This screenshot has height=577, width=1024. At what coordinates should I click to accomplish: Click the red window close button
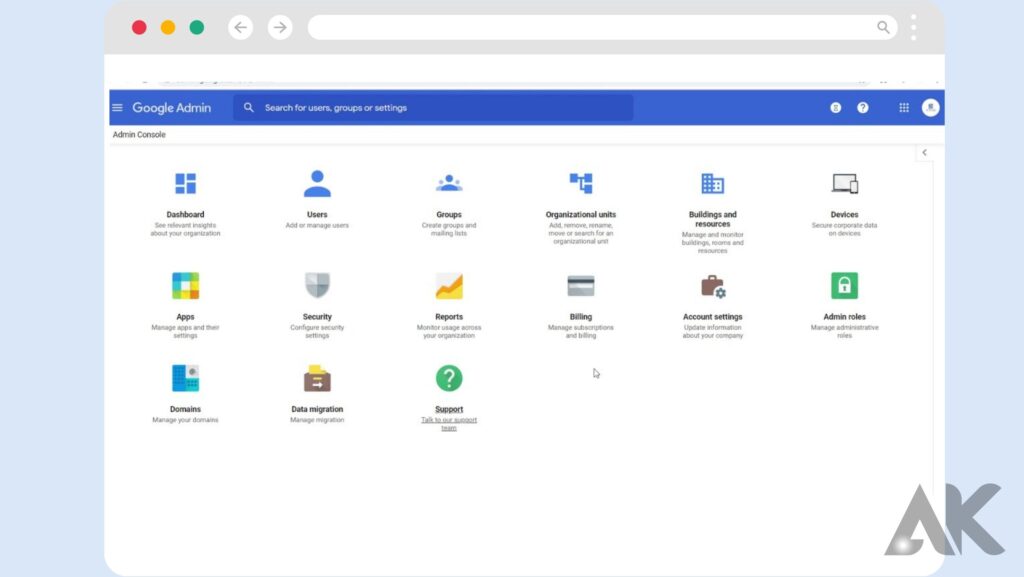tap(139, 27)
